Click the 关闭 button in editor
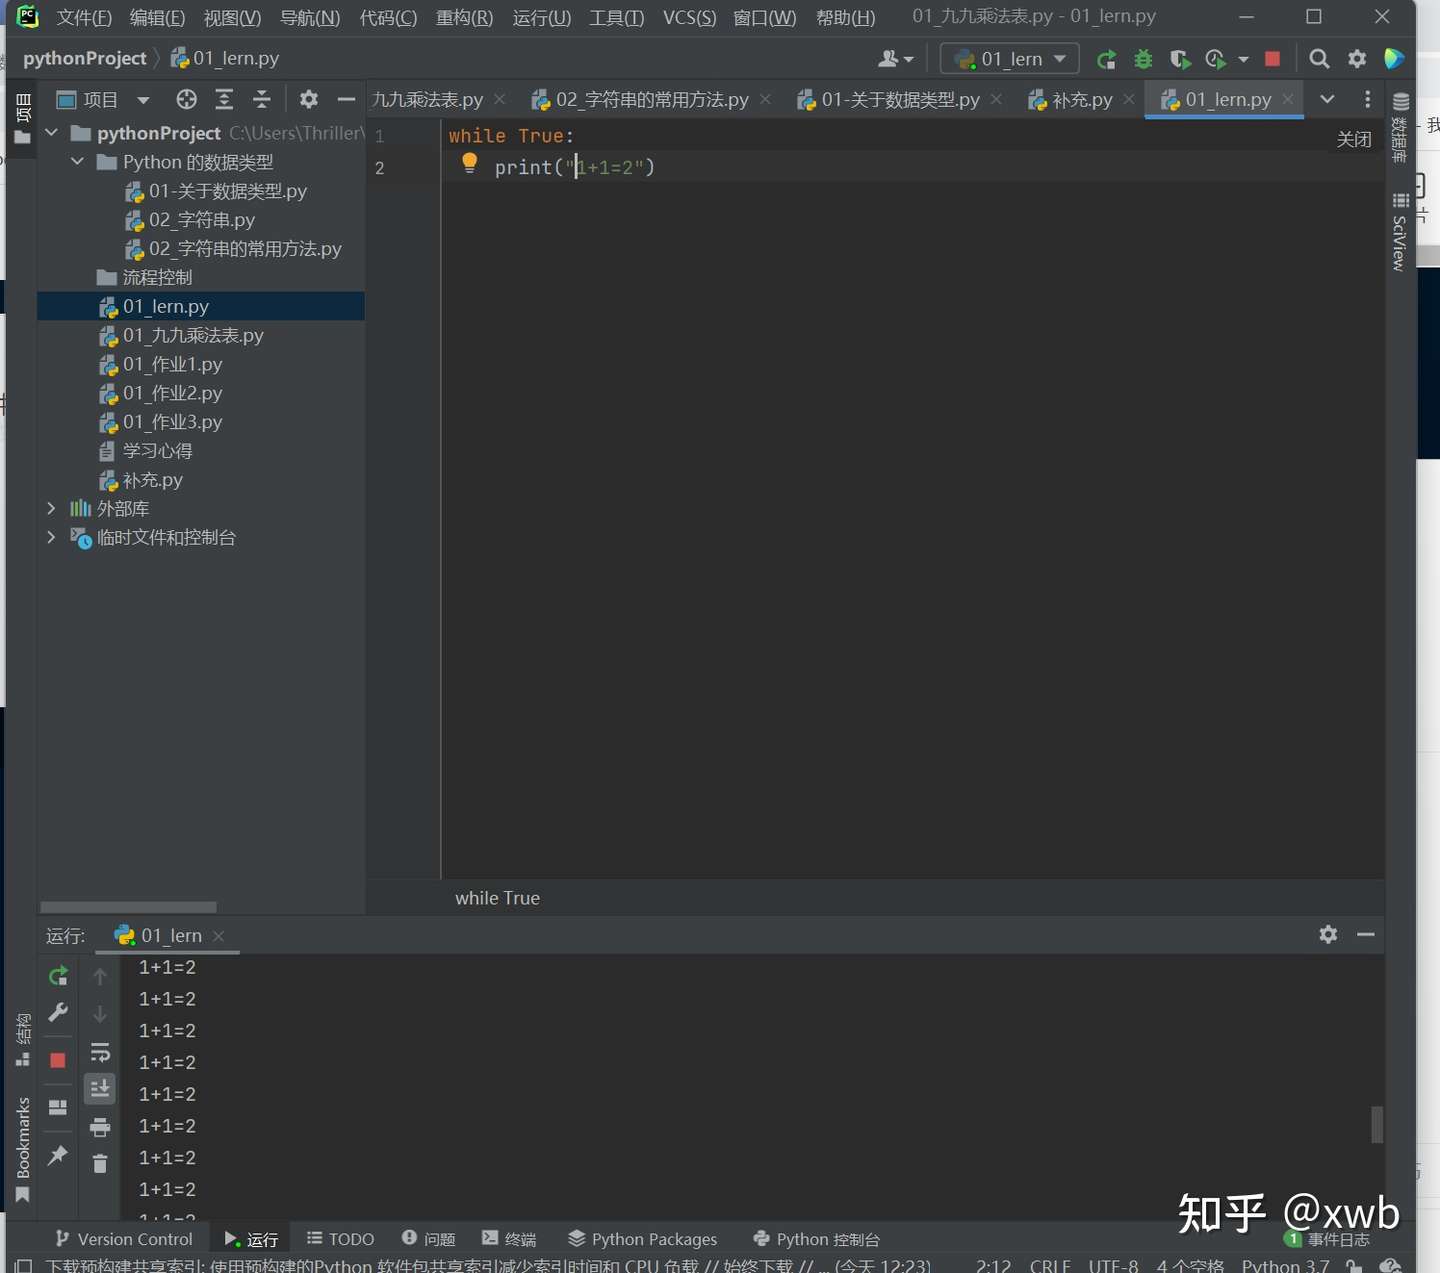 [x=1354, y=139]
